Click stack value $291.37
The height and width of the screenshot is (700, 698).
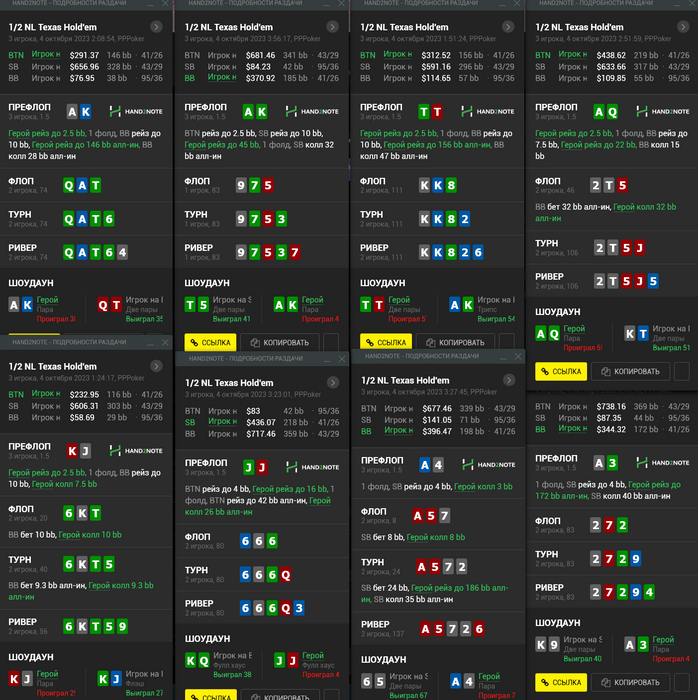point(84,55)
